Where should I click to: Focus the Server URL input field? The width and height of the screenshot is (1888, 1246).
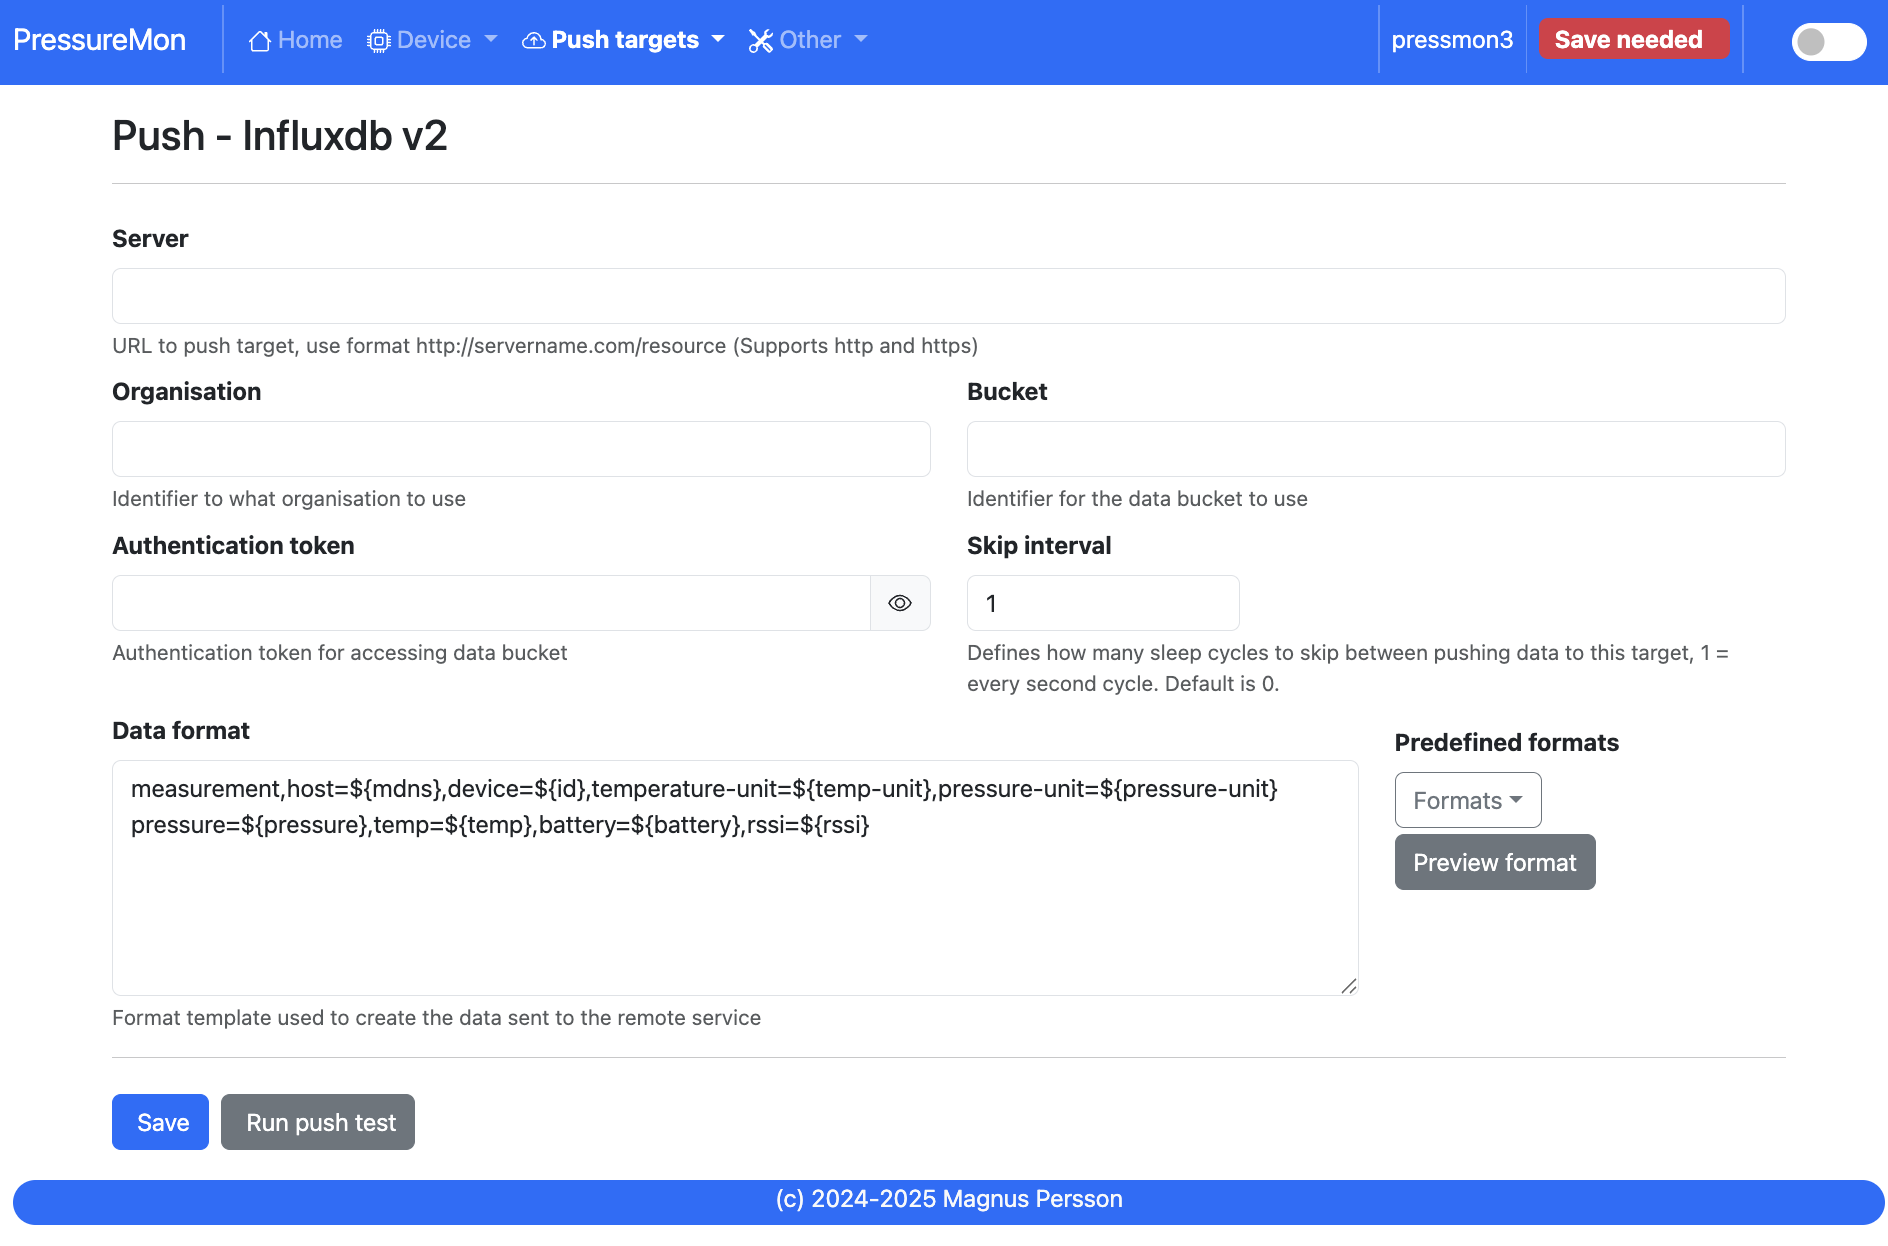click(948, 296)
